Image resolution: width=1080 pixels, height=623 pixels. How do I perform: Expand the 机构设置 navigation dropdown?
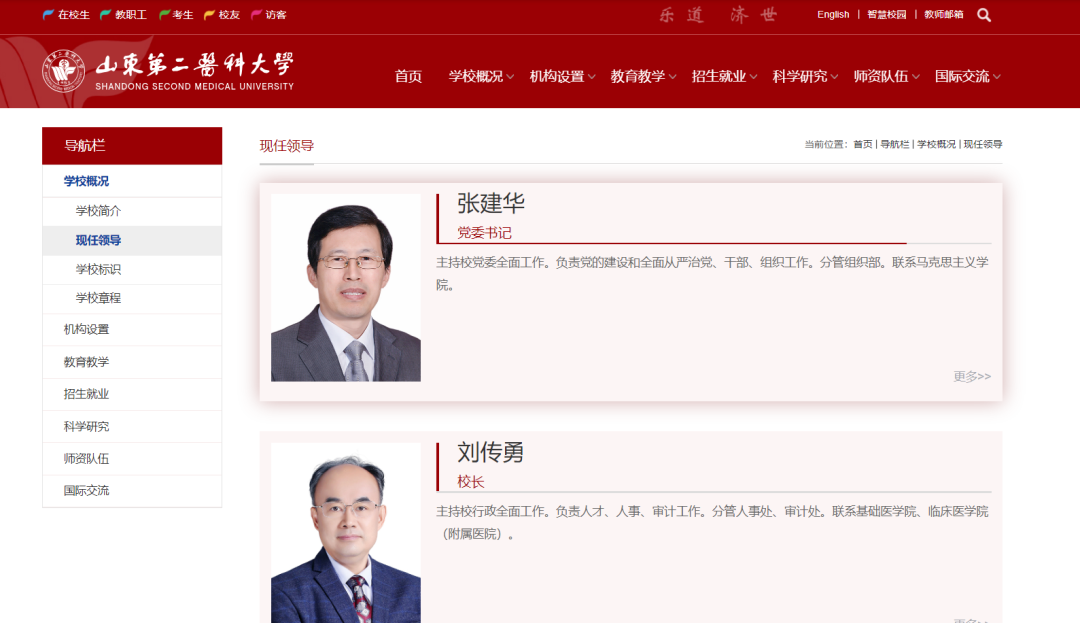point(556,75)
